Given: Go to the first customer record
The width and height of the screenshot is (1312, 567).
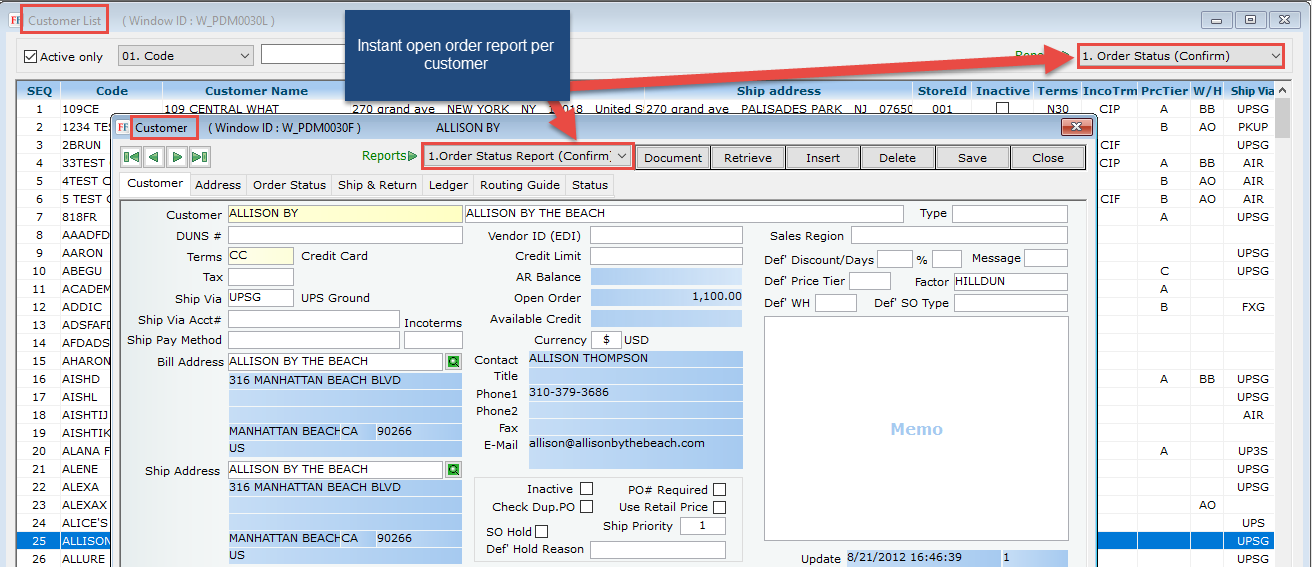Looking at the screenshot, I should 131,157.
